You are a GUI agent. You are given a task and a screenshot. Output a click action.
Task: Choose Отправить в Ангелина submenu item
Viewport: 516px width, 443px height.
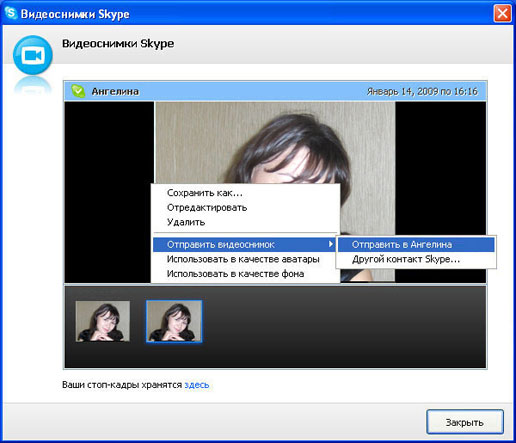[x=416, y=244]
